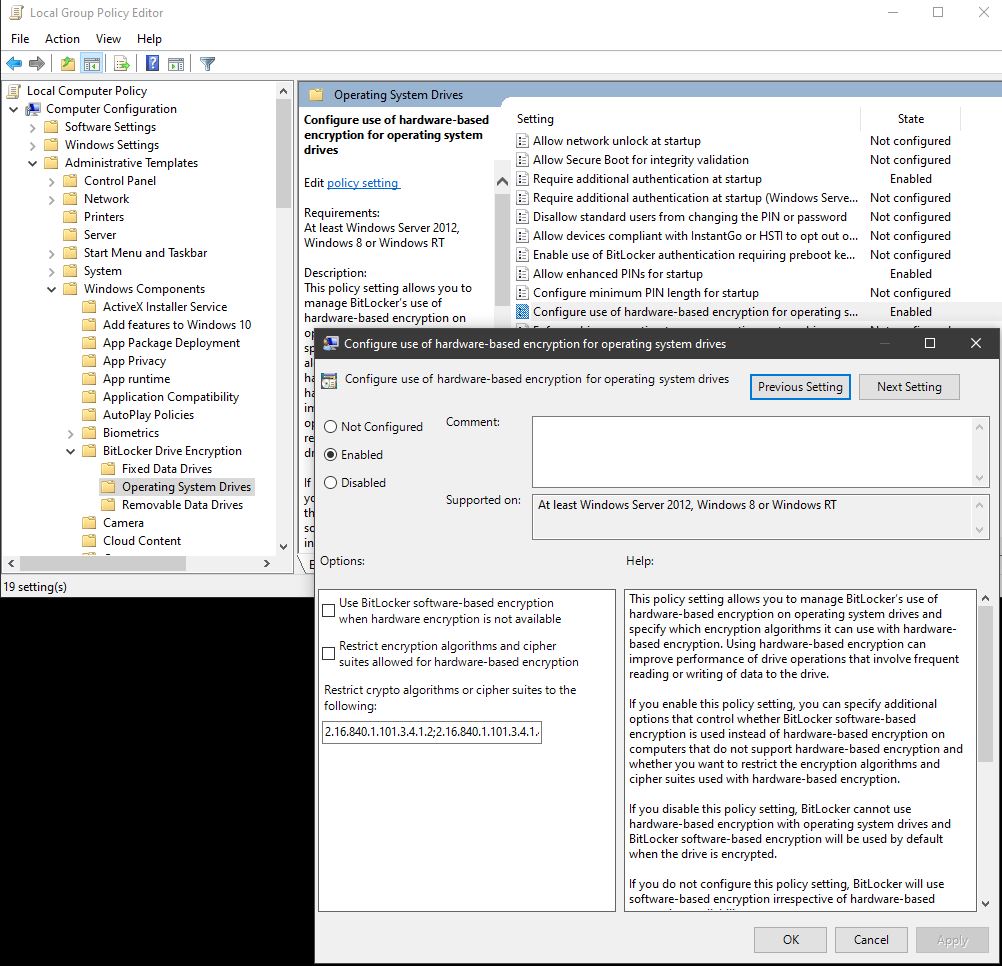Click Cancel in the policy dialog
Image resolution: width=1002 pixels, height=966 pixels.
coord(871,940)
